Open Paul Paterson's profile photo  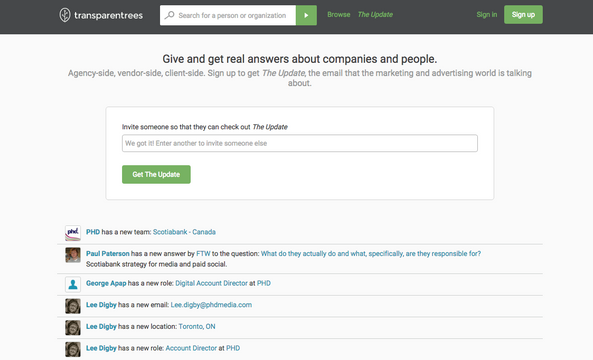click(73, 255)
